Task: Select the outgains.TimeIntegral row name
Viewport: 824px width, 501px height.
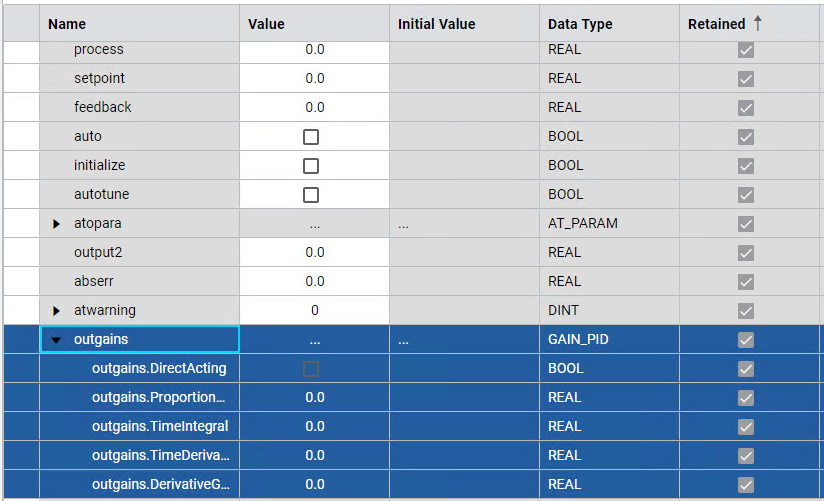Action: 160,427
